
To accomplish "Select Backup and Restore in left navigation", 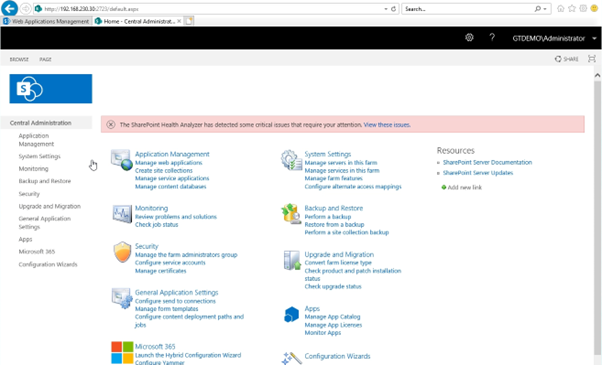I will (45, 181).
